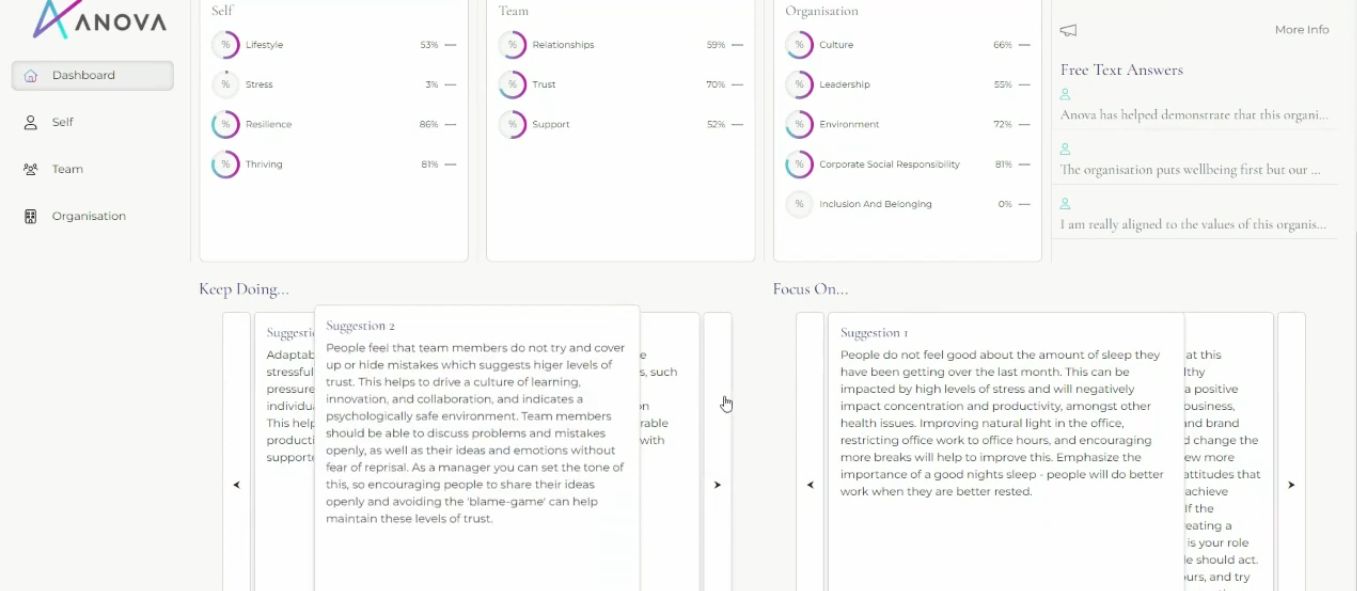Expand the Stress row dash toggle
Image resolution: width=1357 pixels, height=591 pixels.
[450, 85]
